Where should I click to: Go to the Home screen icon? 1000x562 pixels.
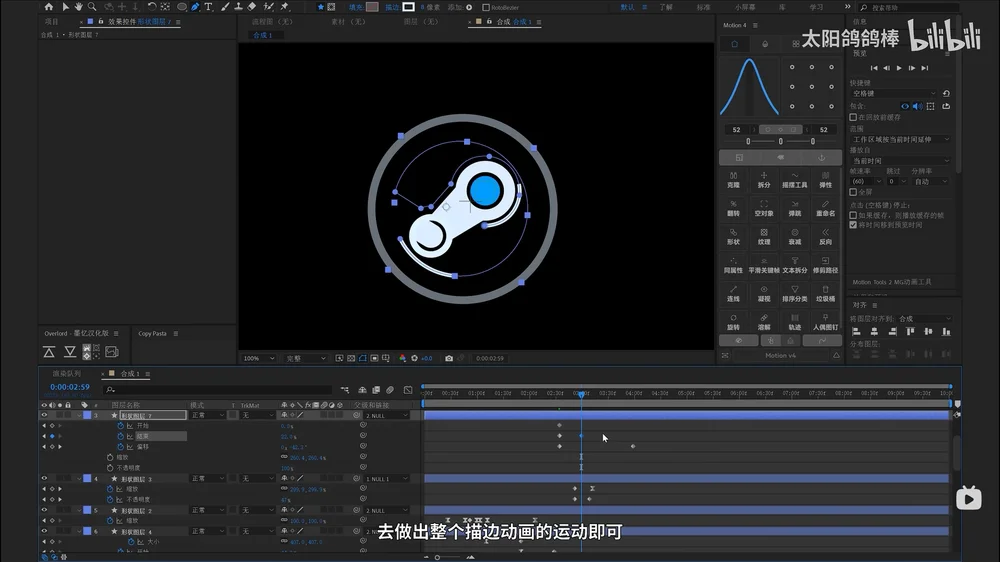48,7
